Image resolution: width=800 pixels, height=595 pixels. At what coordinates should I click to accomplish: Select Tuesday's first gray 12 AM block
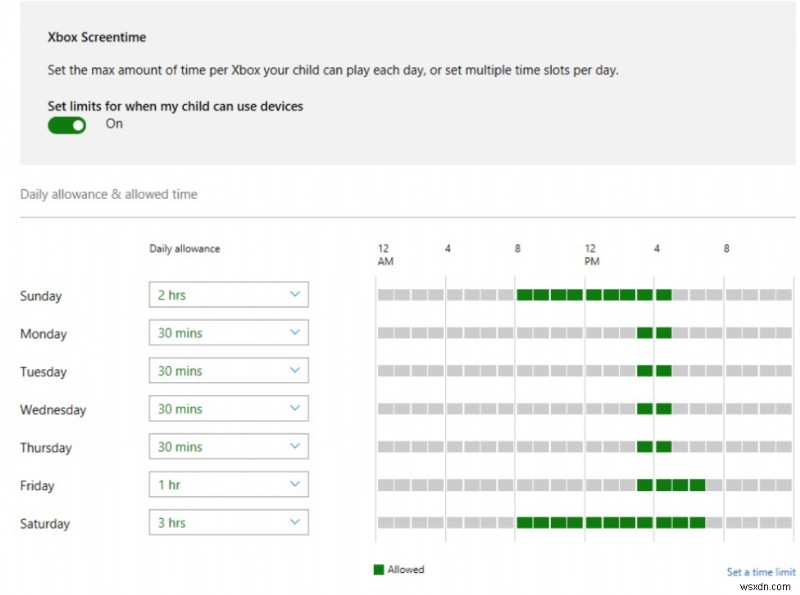click(385, 371)
